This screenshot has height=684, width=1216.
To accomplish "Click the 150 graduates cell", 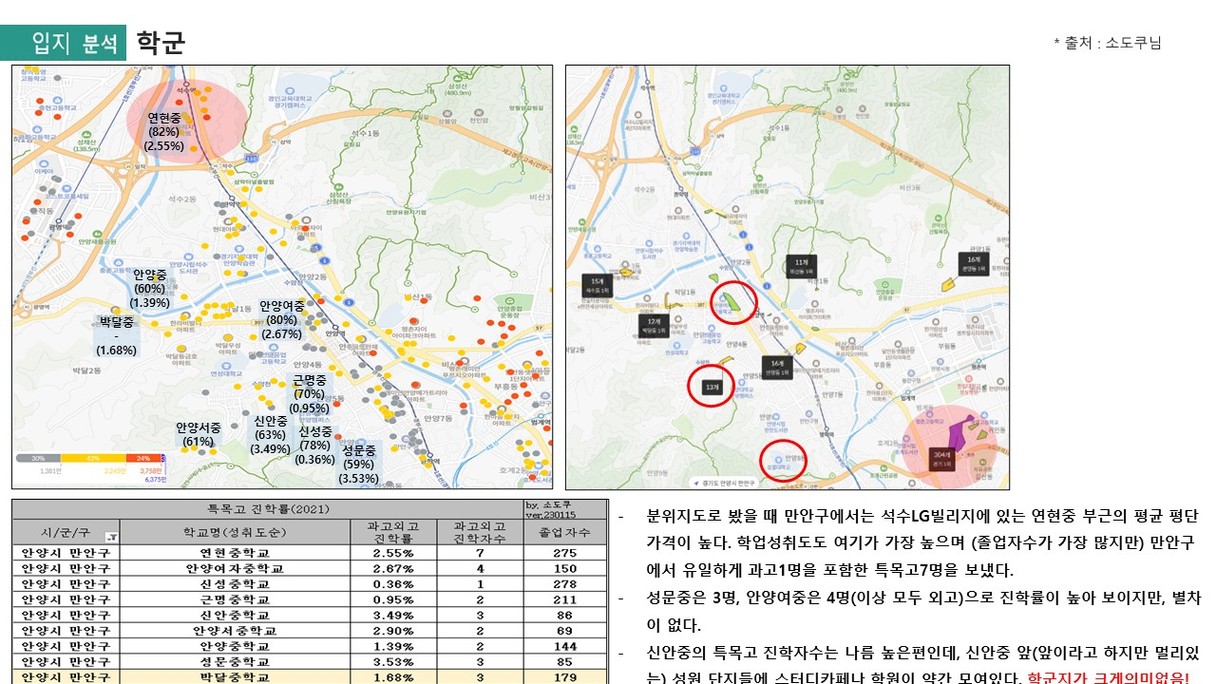I will [565, 568].
